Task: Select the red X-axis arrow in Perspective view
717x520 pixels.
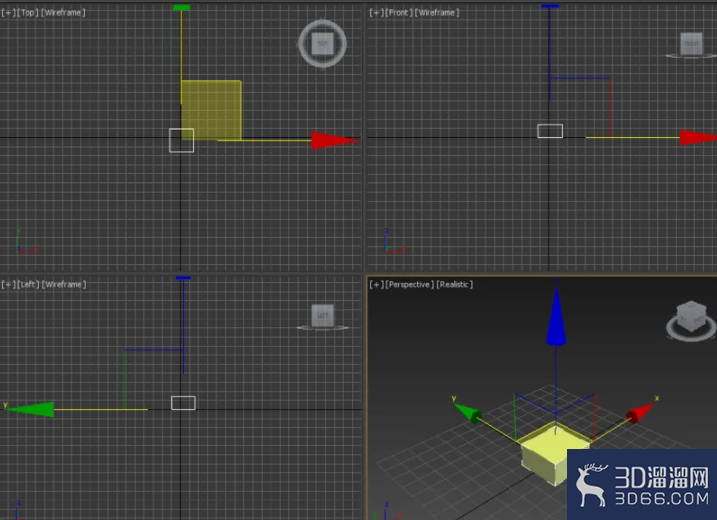Action: tap(640, 413)
